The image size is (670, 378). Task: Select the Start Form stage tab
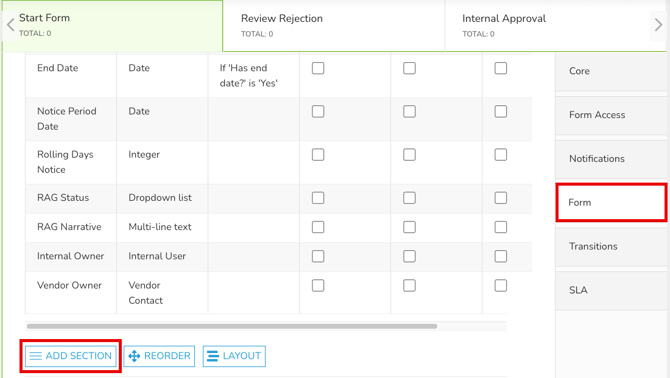[112, 26]
